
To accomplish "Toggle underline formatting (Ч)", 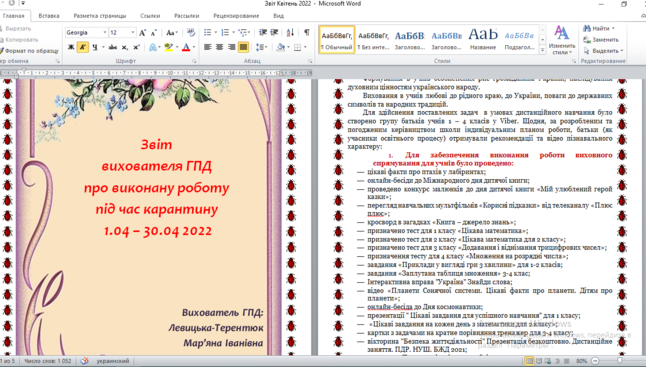I will point(95,47).
